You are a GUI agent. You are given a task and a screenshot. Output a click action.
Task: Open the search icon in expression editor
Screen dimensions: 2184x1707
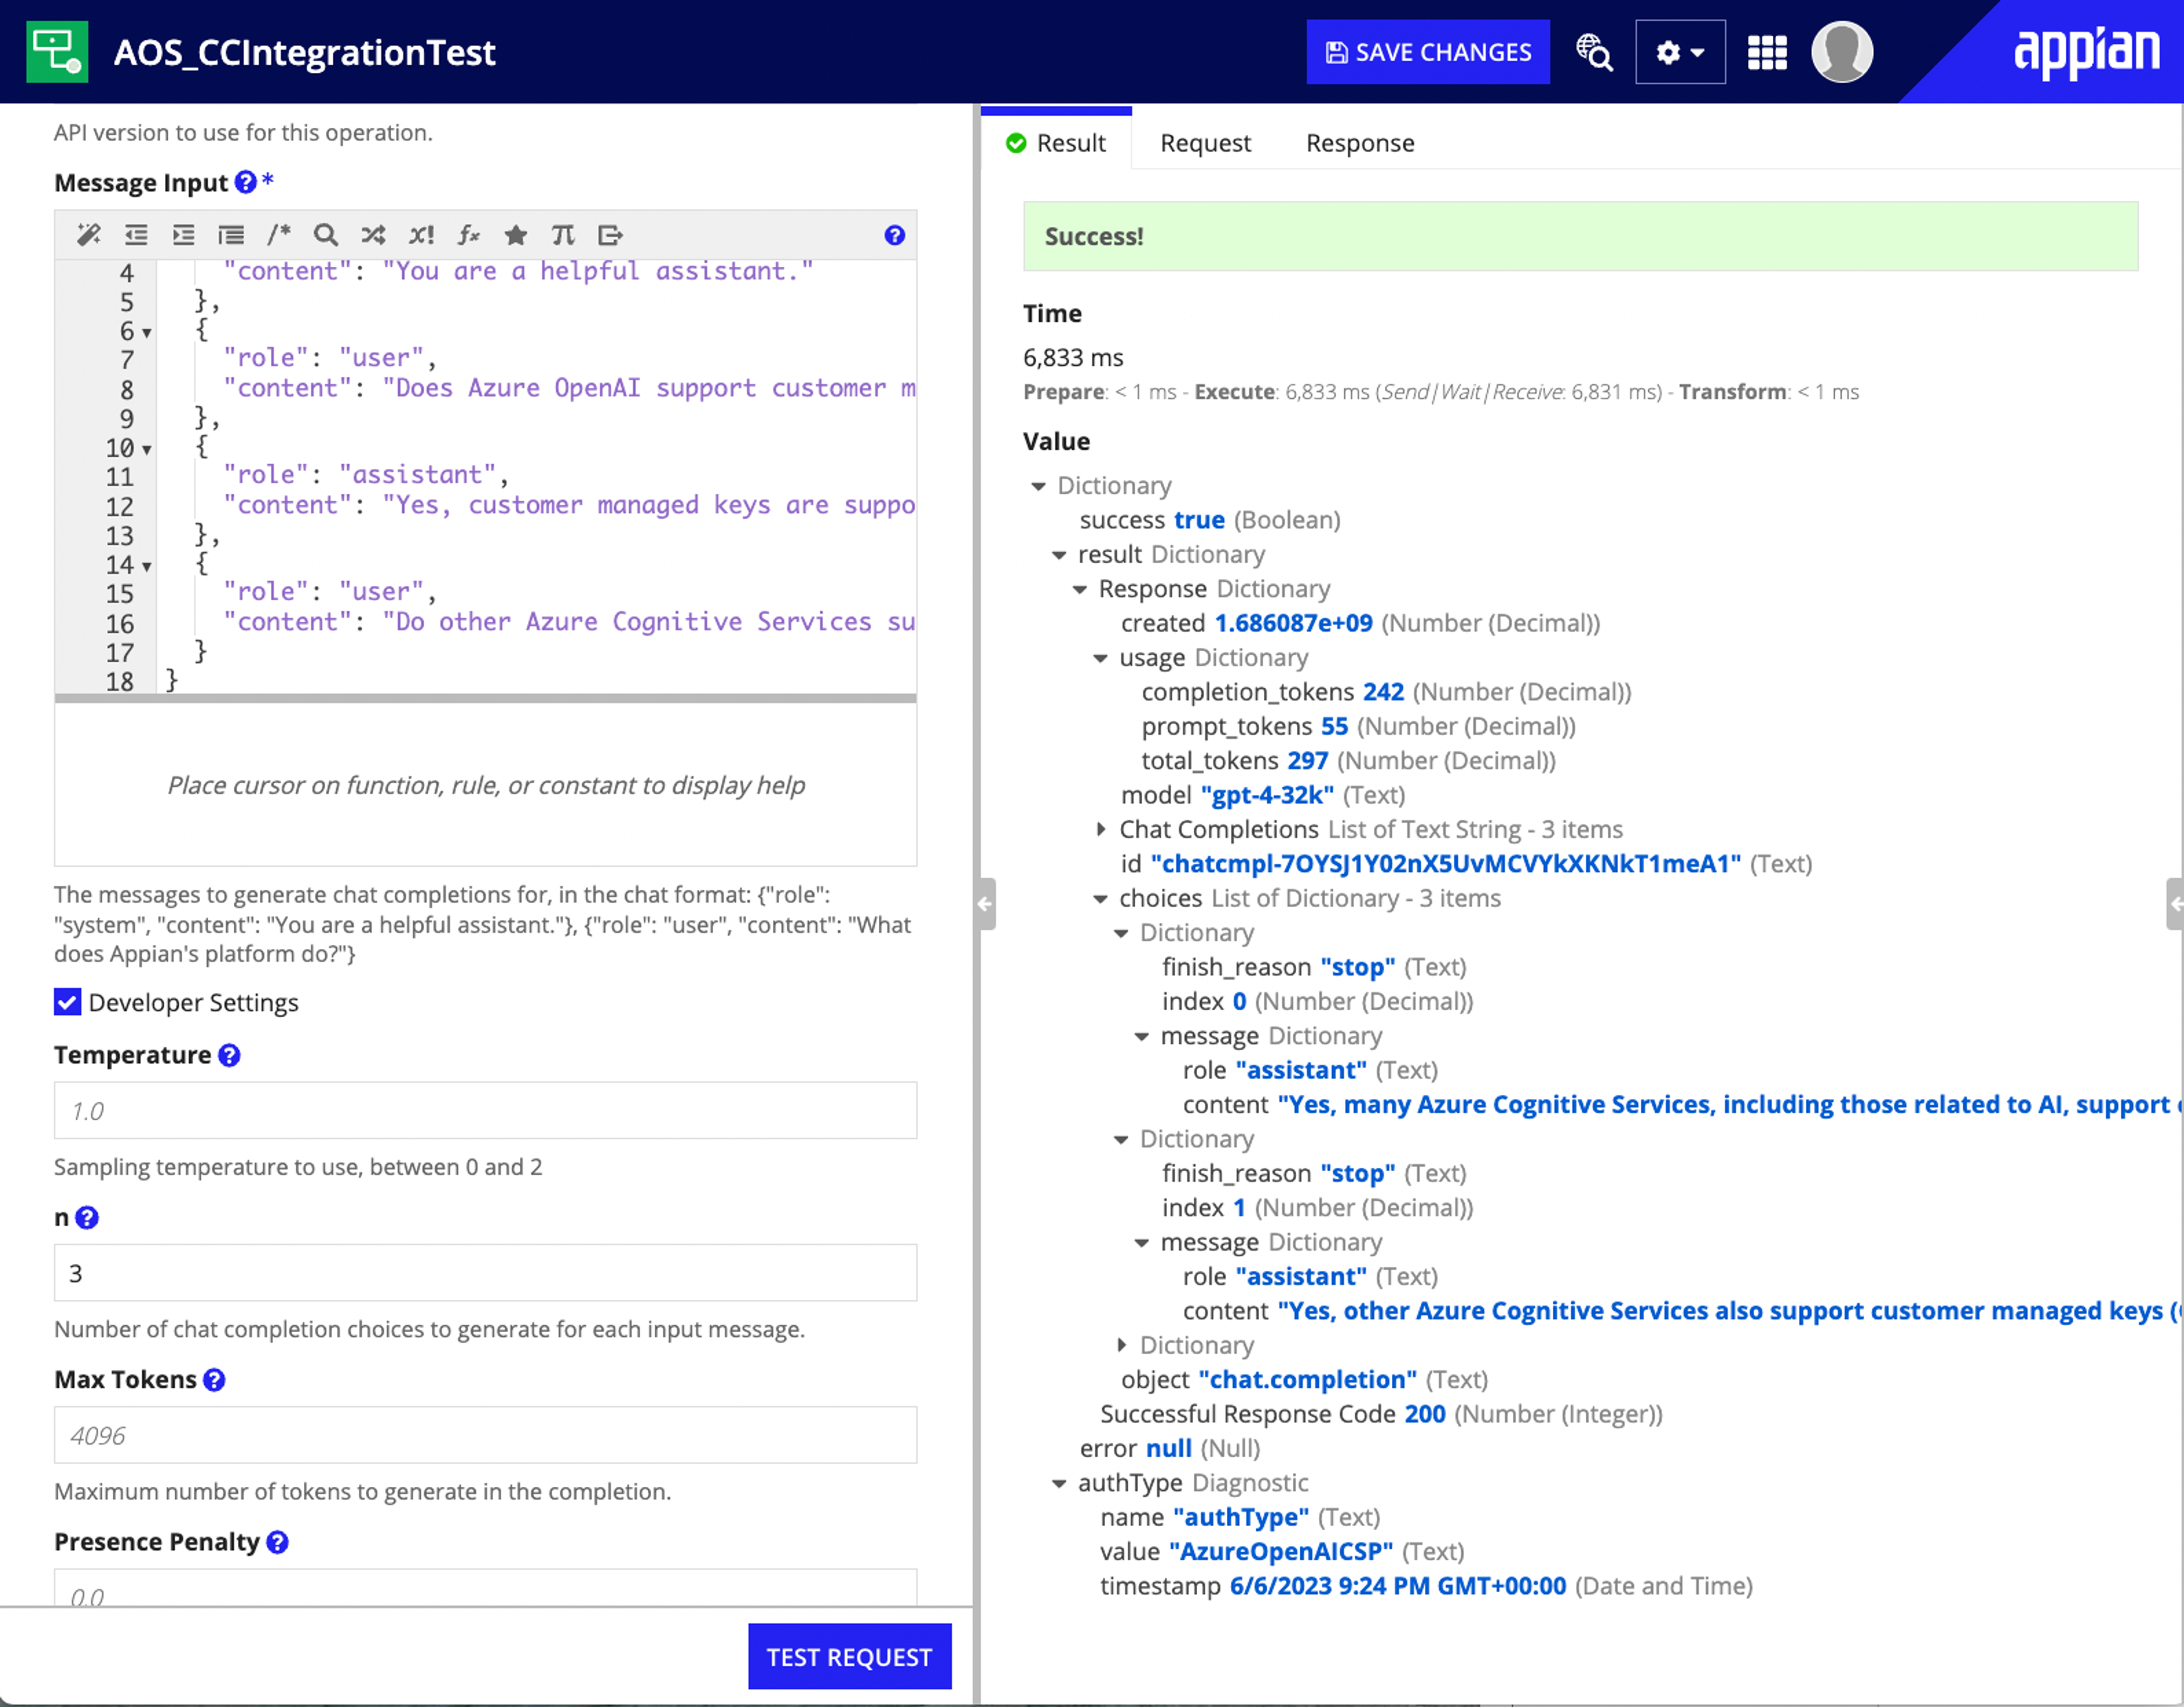(326, 235)
